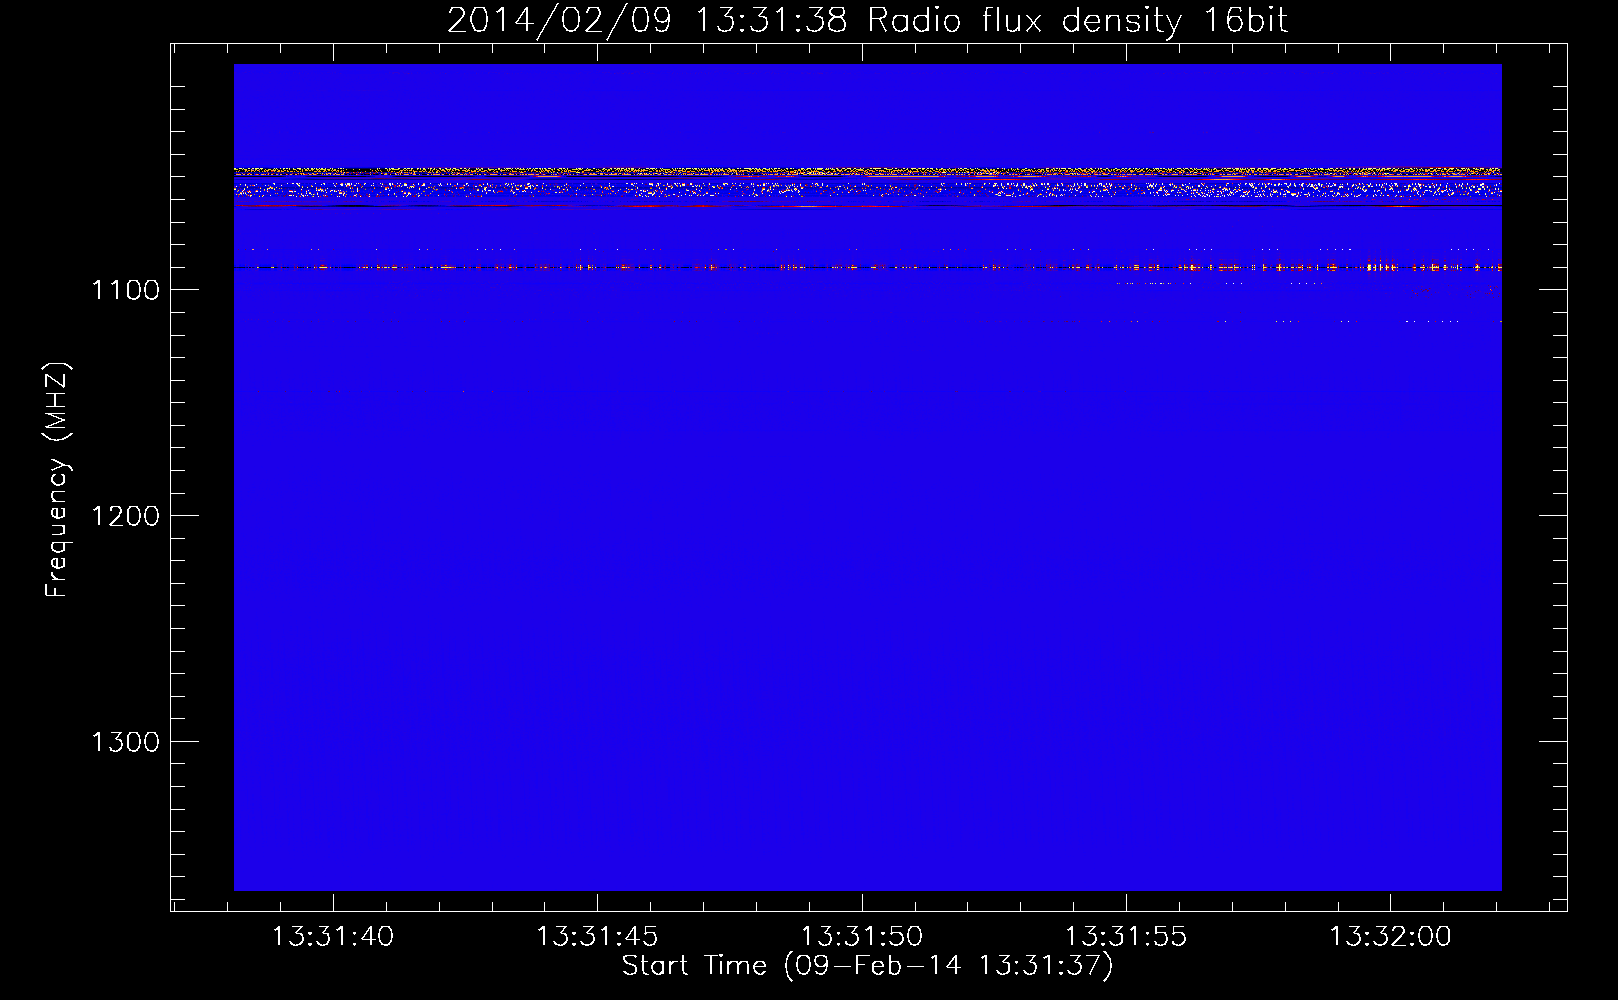Click the 13:31:40 time tick label

(x=333, y=937)
